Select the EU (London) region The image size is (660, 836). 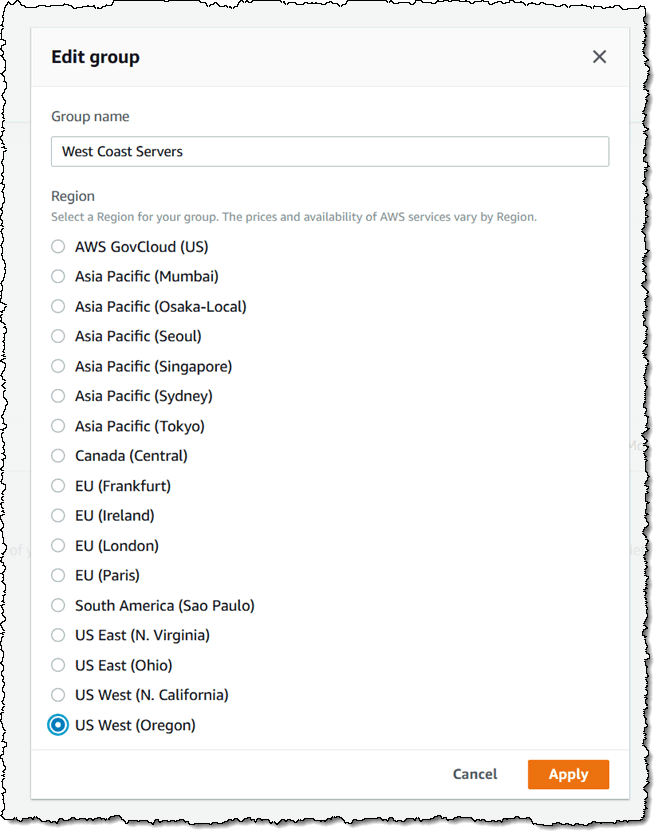[57, 545]
